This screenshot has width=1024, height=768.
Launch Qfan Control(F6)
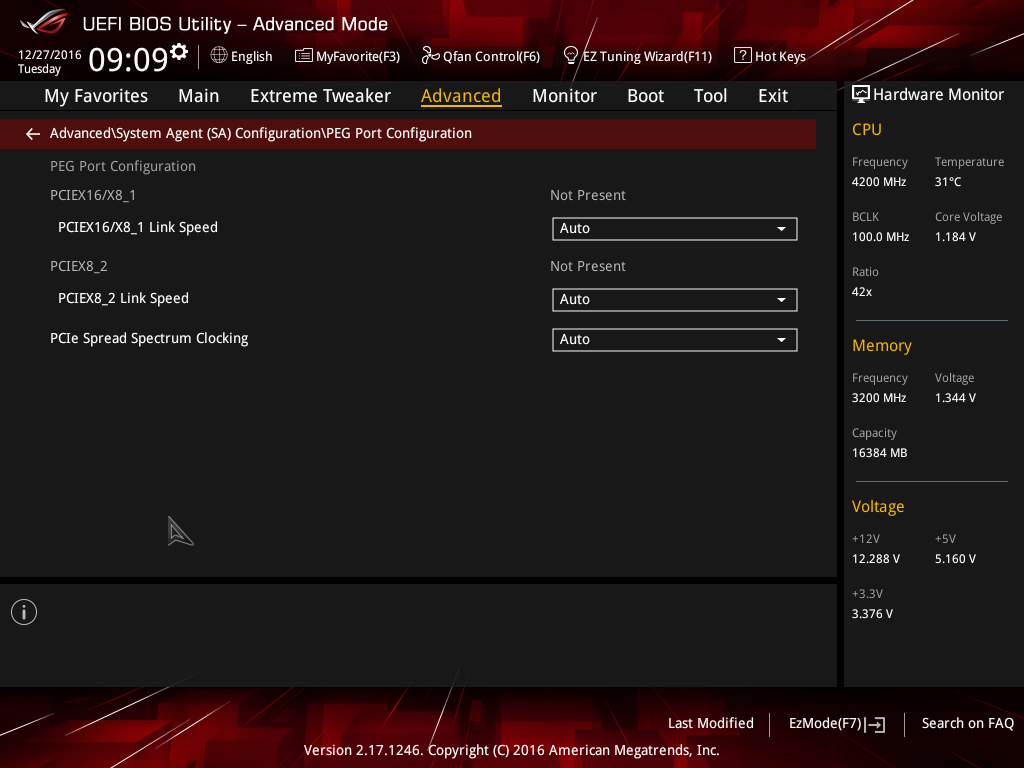coord(481,56)
